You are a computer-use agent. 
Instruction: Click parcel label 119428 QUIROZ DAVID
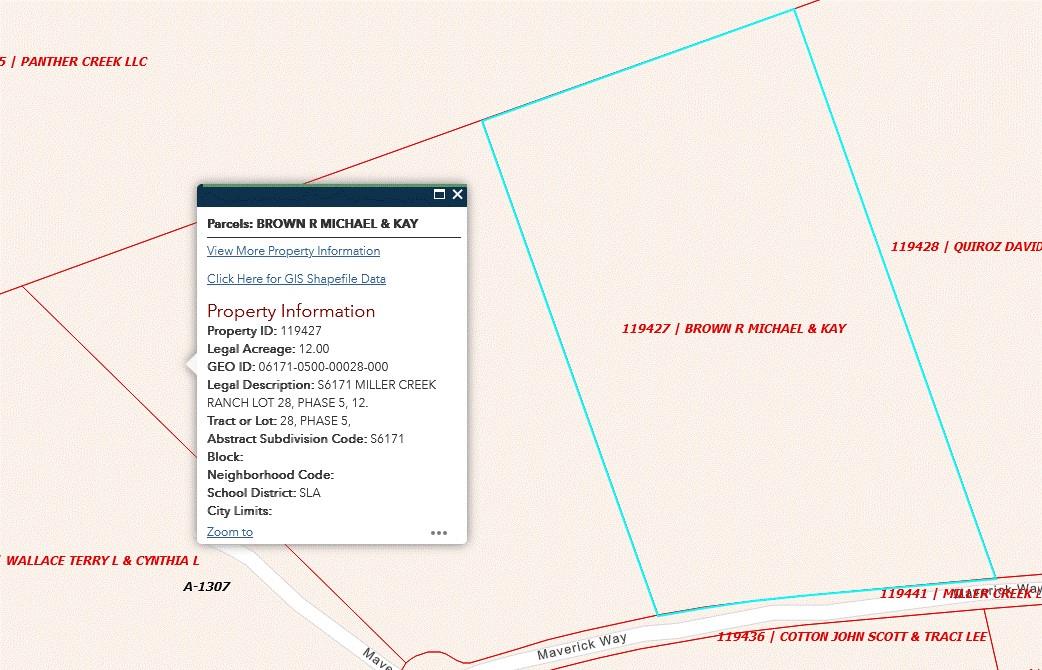pyautogui.click(x=965, y=246)
